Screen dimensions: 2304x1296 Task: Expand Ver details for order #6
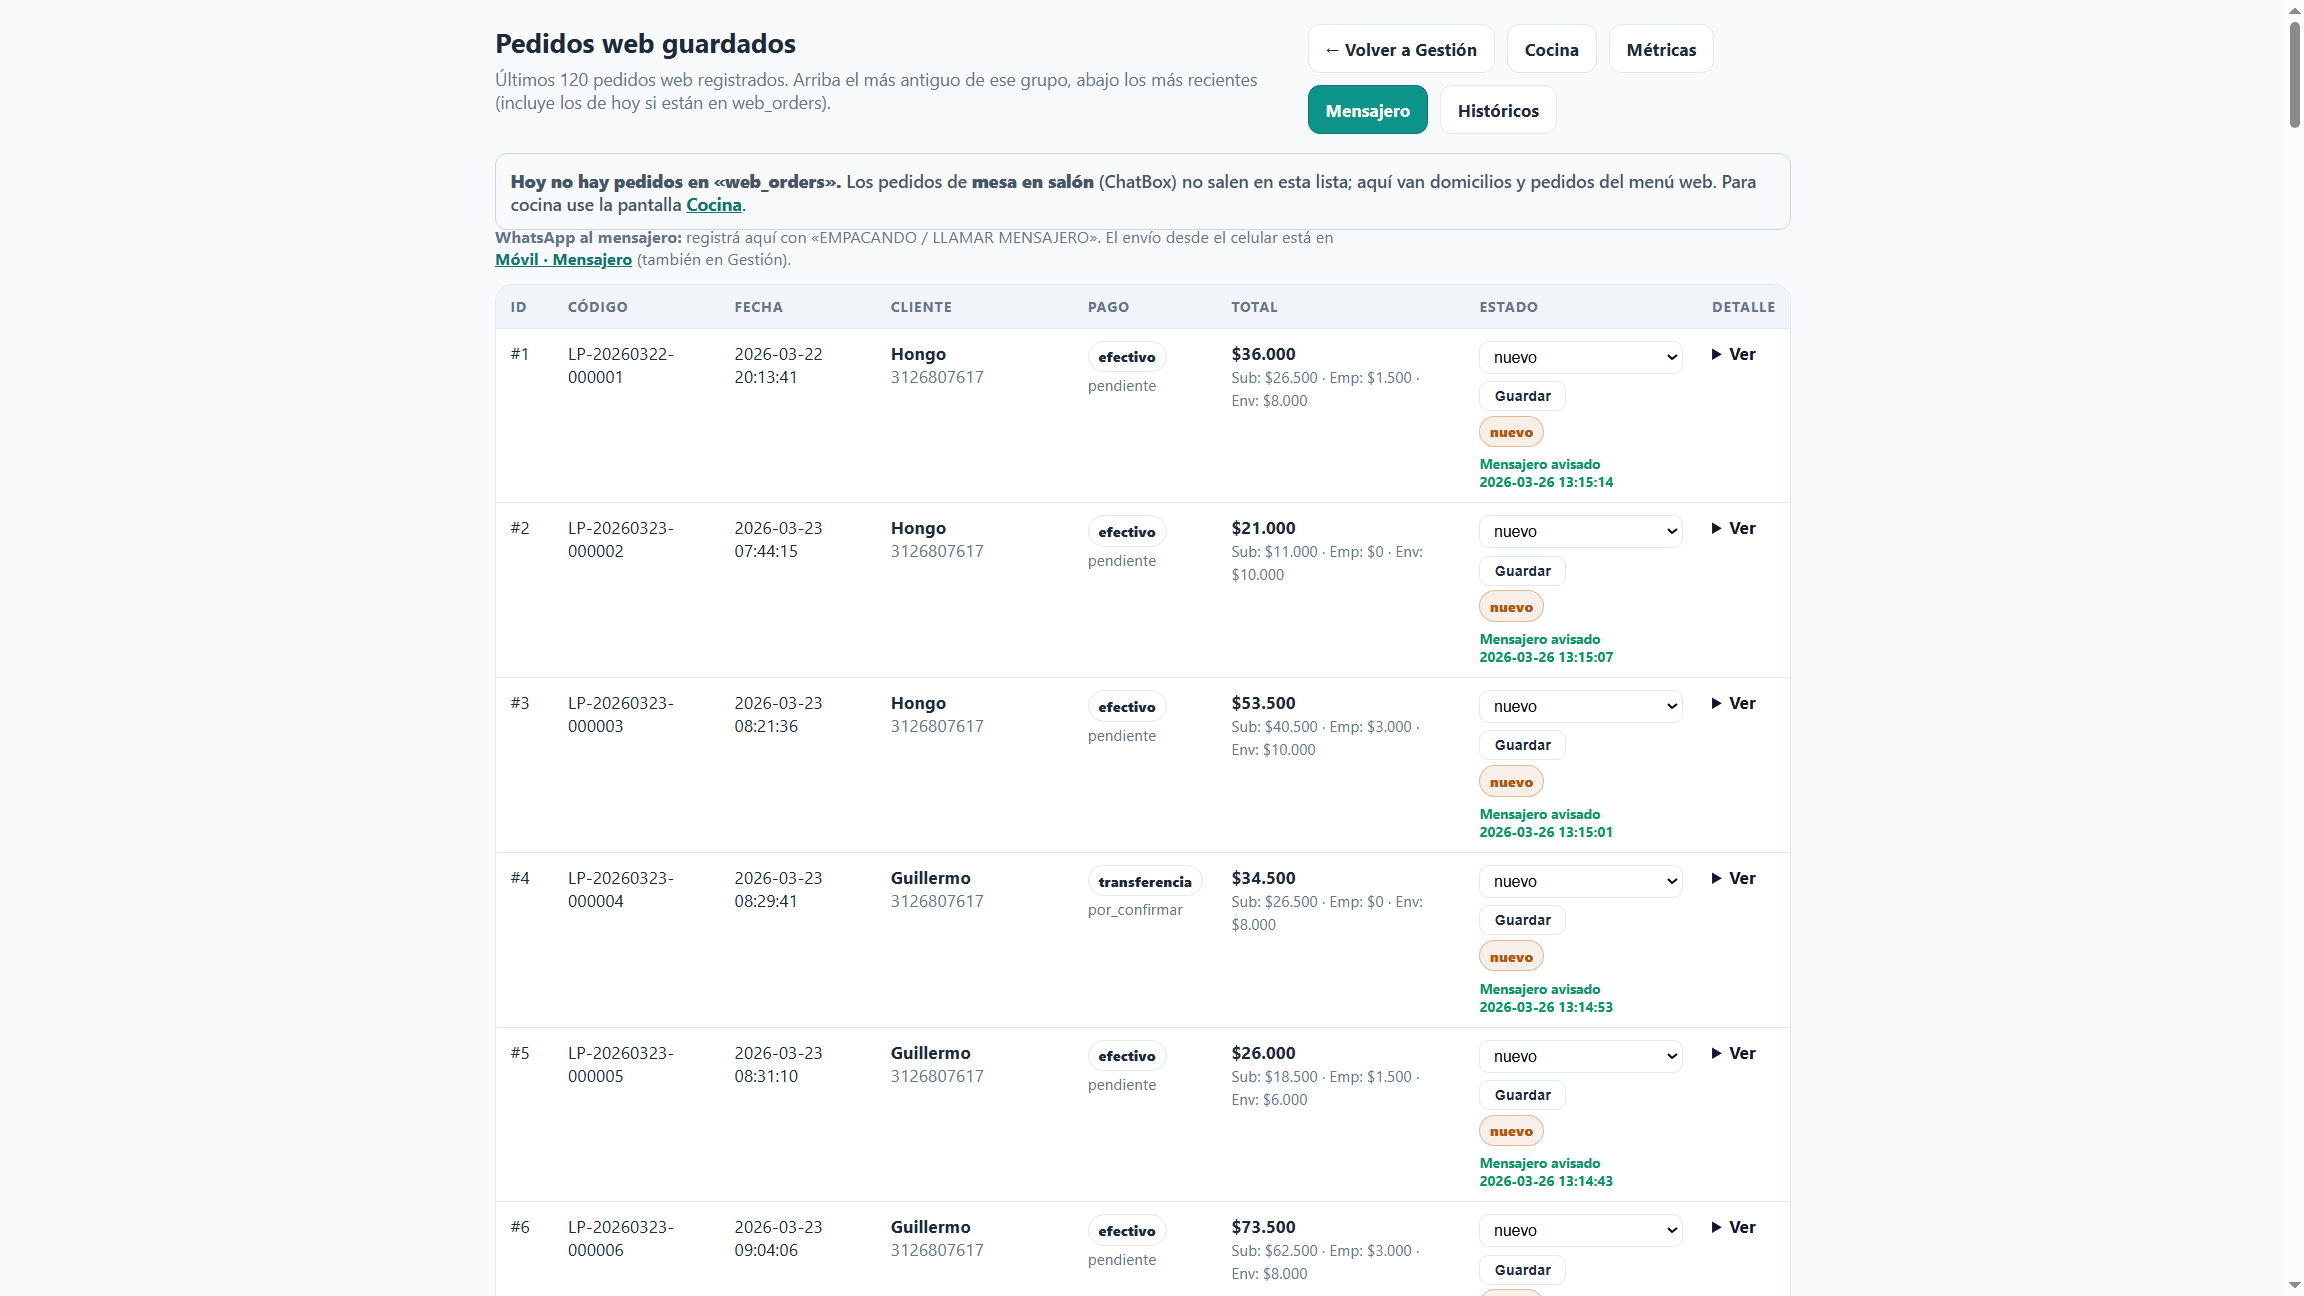[1733, 1227]
